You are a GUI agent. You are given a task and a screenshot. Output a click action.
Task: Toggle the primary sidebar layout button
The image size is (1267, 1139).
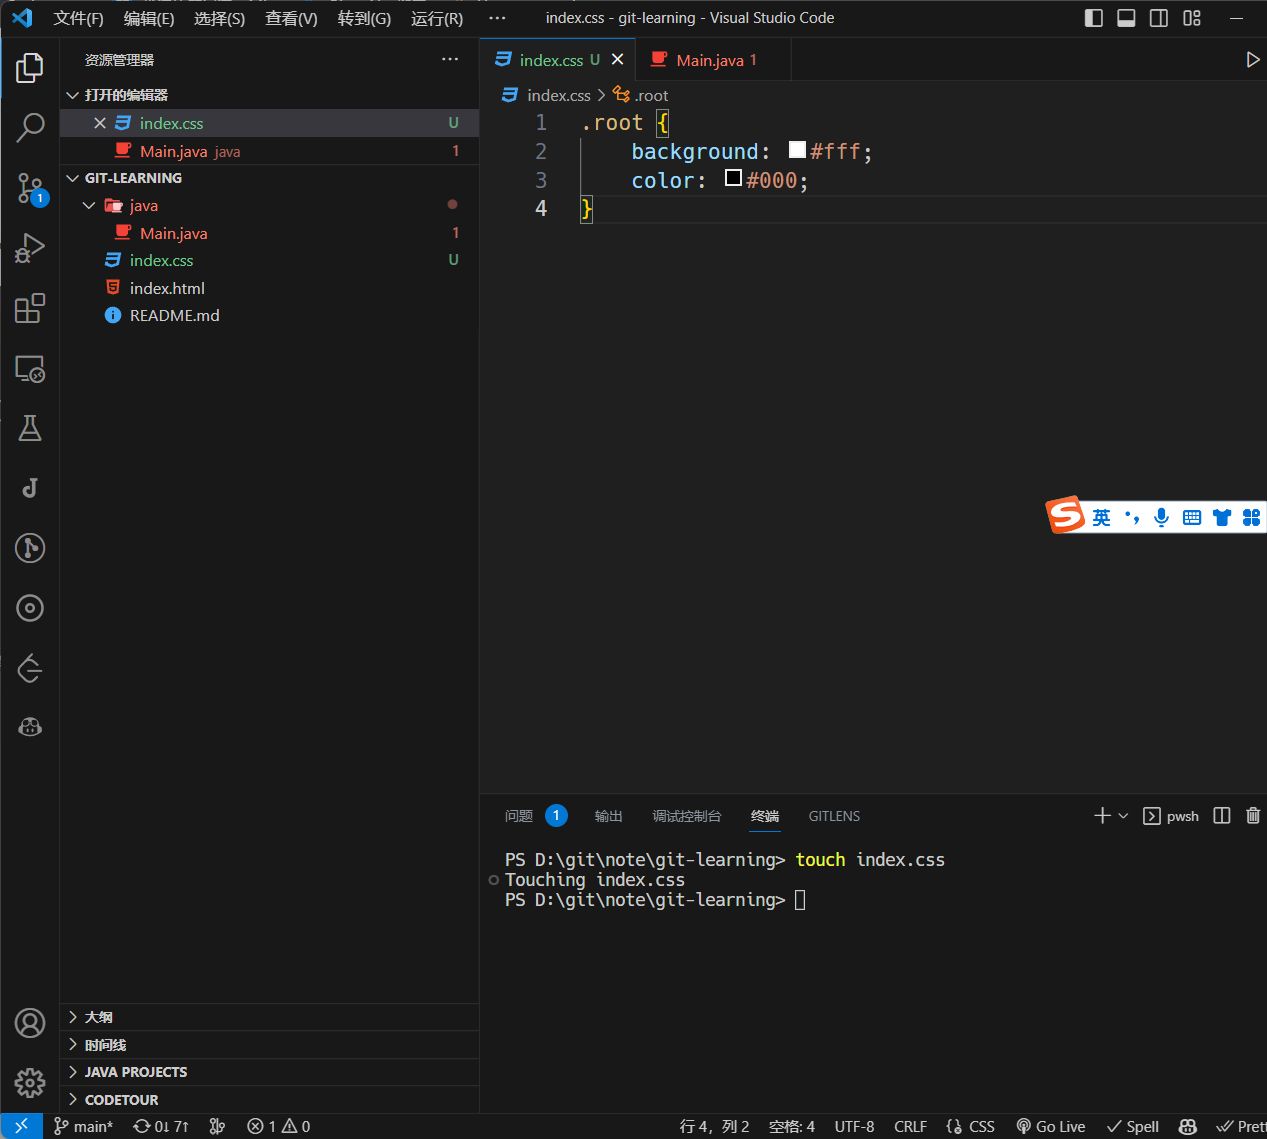point(1093,18)
